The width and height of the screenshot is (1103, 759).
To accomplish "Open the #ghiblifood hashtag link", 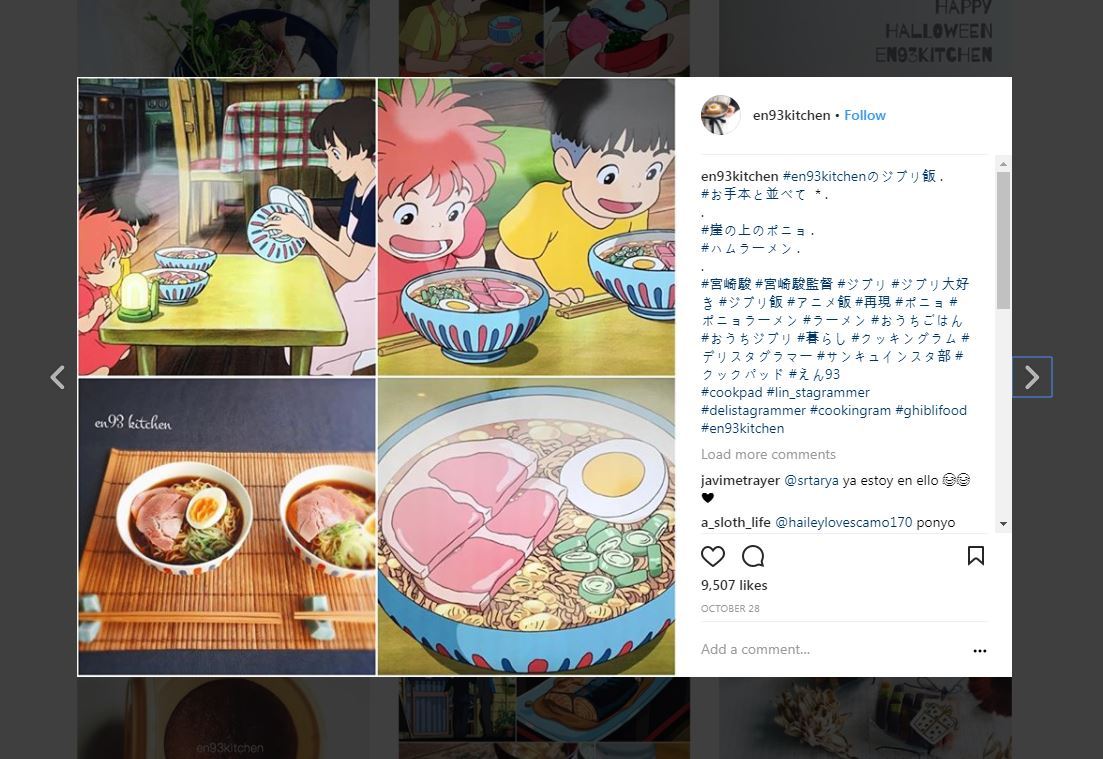I will click(x=931, y=410).
